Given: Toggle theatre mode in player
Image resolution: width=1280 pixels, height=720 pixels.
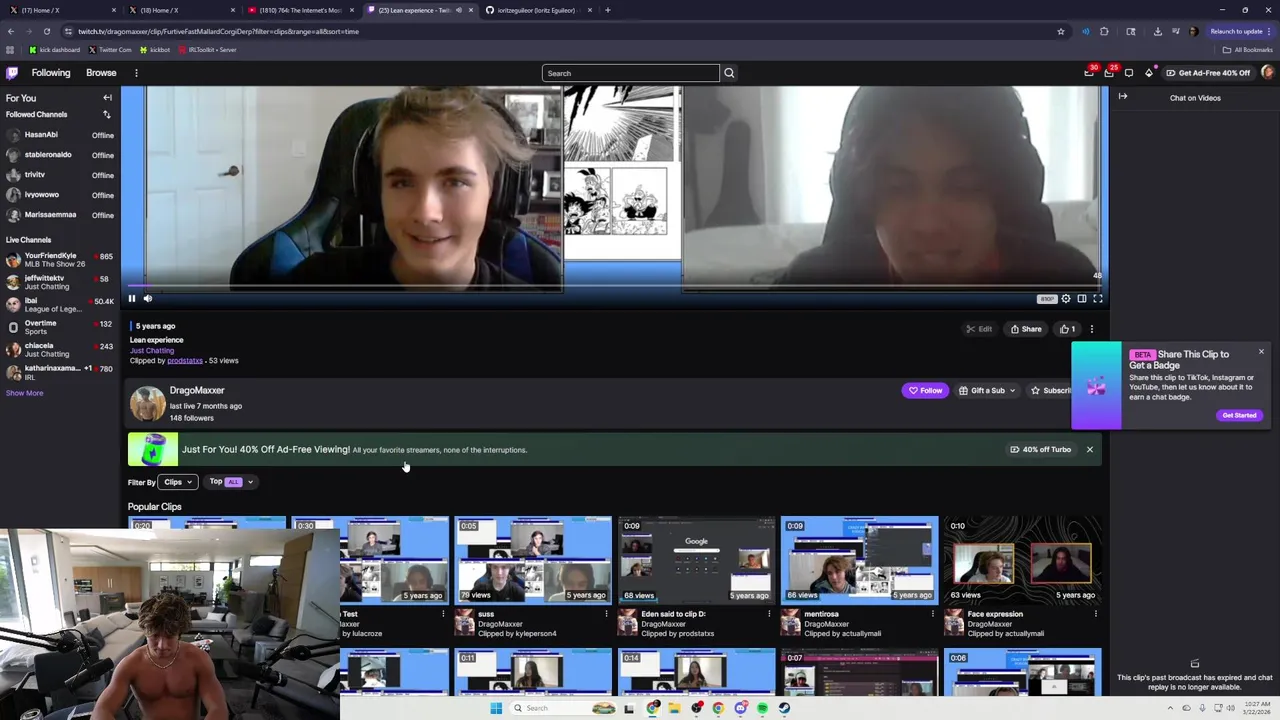Looking at the screenshot, I should coord(1082,298).
